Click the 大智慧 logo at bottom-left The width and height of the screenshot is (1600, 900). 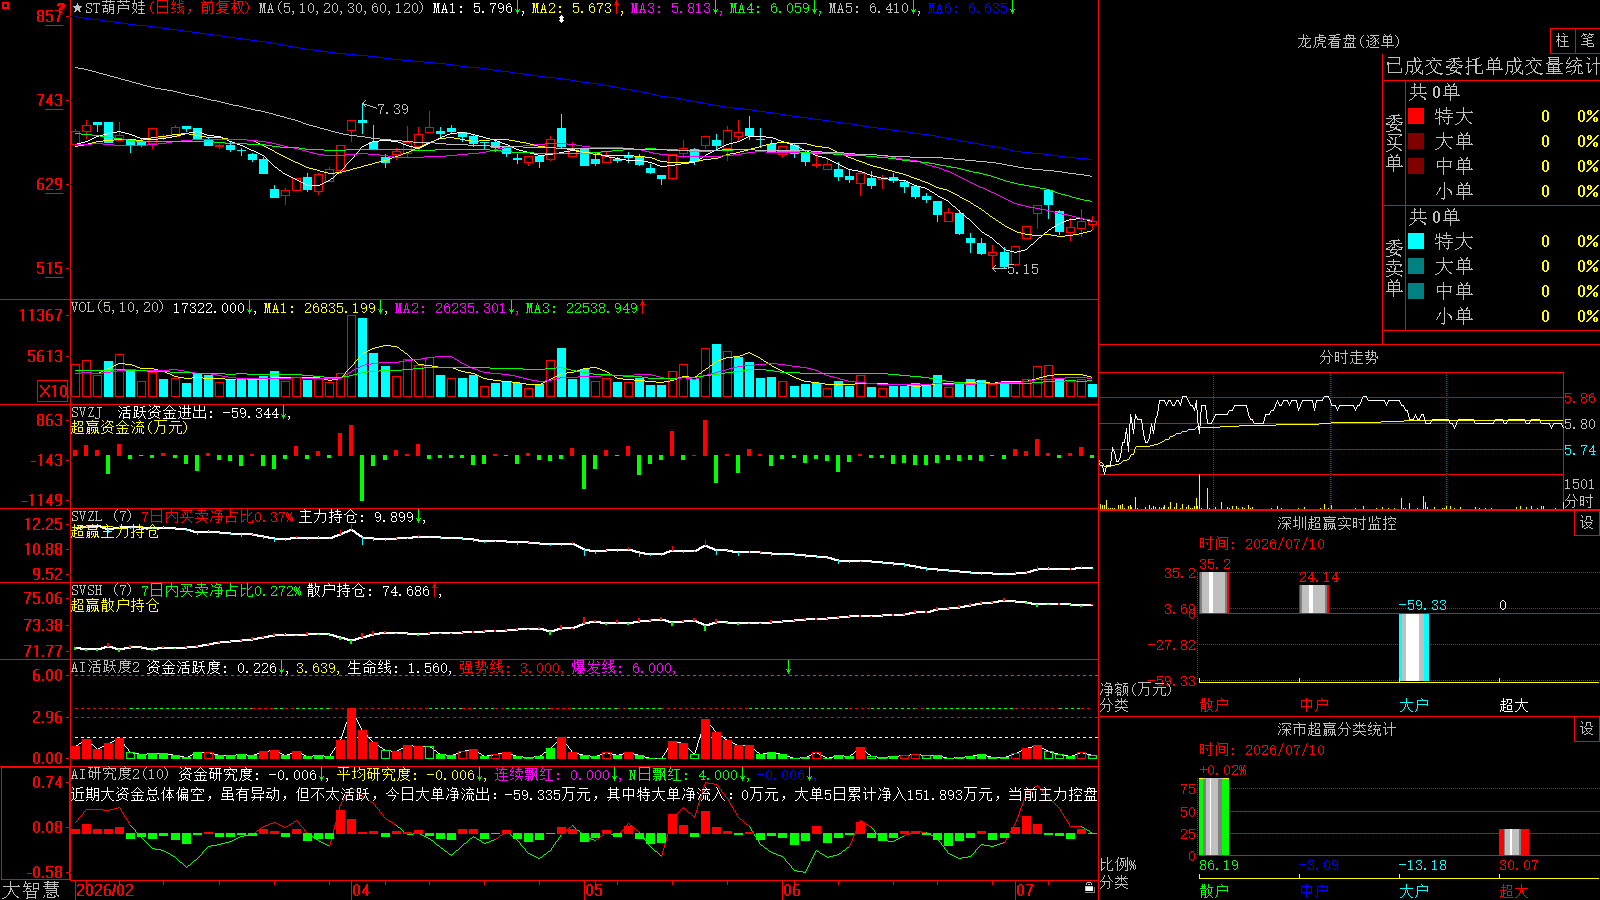31,890
